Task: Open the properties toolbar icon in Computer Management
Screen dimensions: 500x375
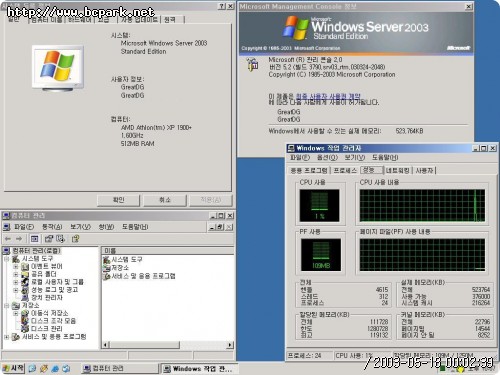Action: click(x=49, y=239)
